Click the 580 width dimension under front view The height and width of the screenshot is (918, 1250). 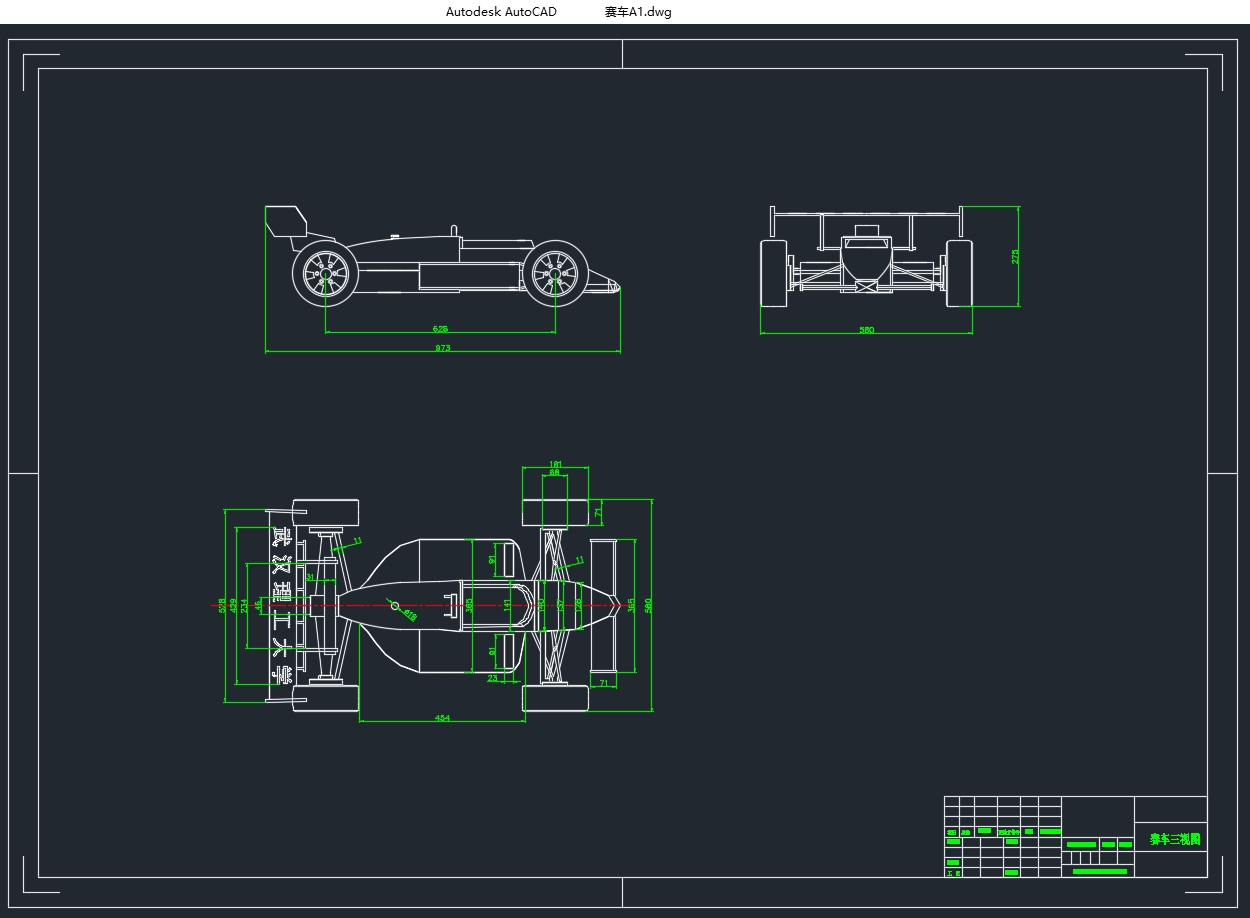[866, 329]
